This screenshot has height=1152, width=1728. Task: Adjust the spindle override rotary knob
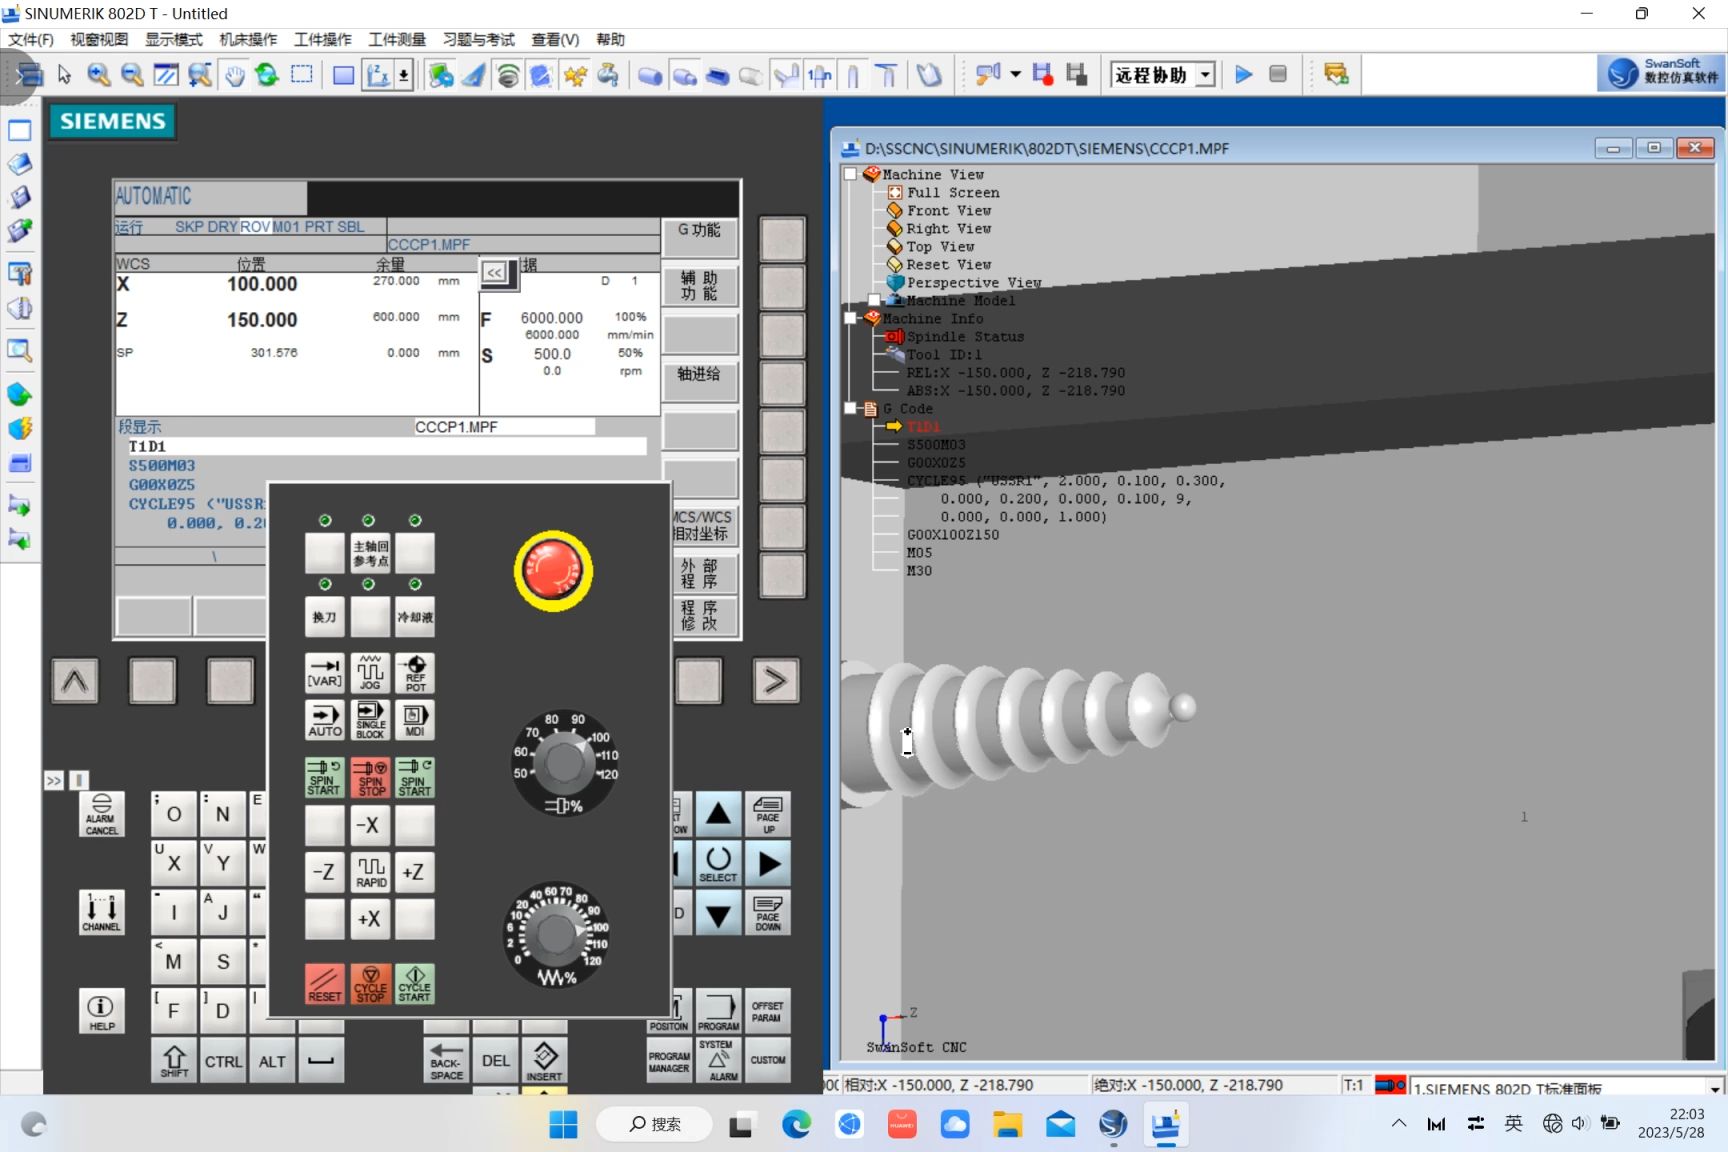click(564, 763)
